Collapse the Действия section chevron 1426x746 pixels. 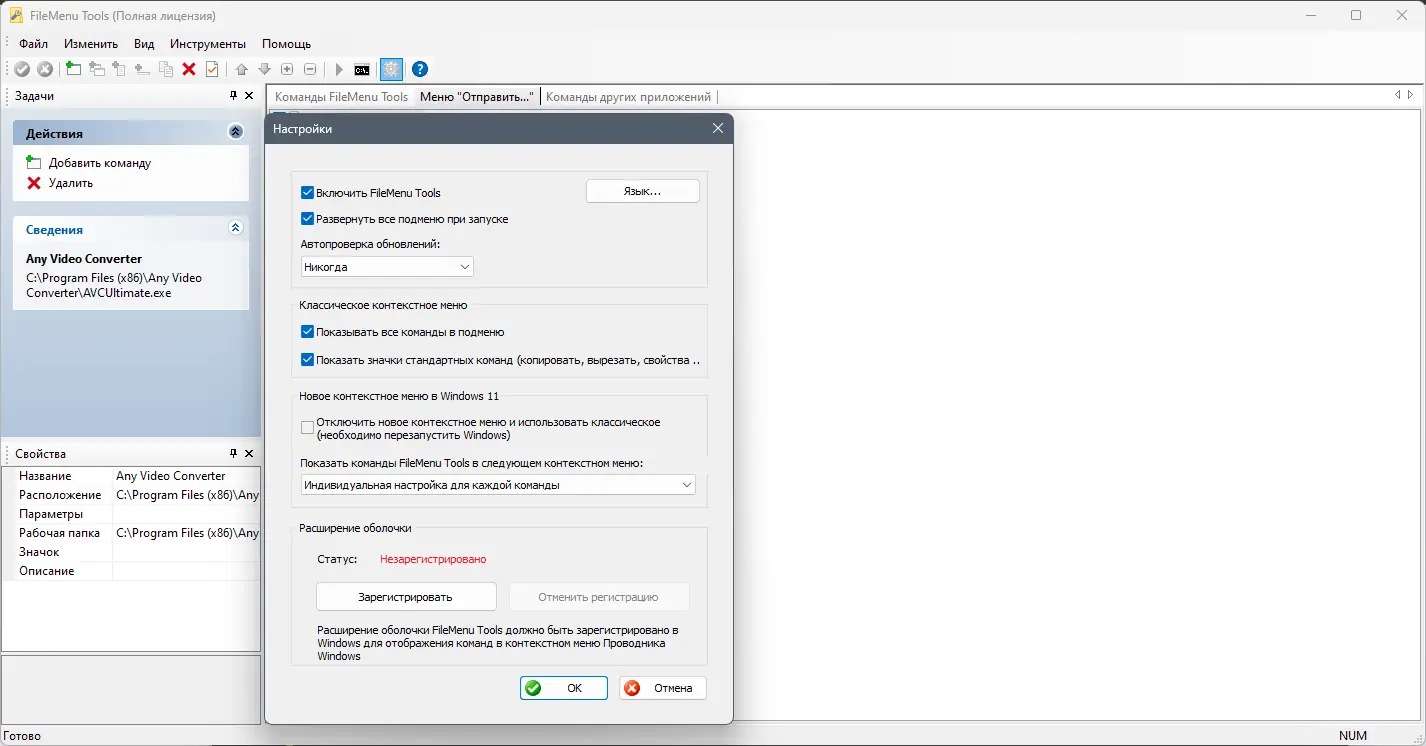coord(236,131)
